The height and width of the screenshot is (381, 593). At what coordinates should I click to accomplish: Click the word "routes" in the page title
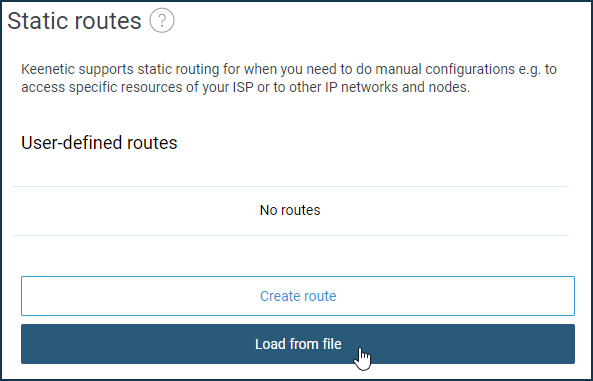(108, 22)
